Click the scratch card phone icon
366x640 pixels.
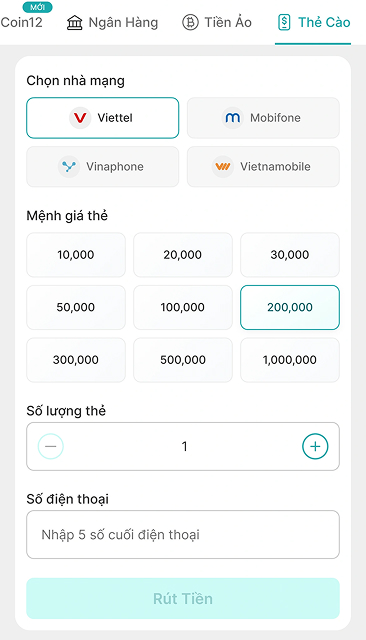click(x=284, y=22)
